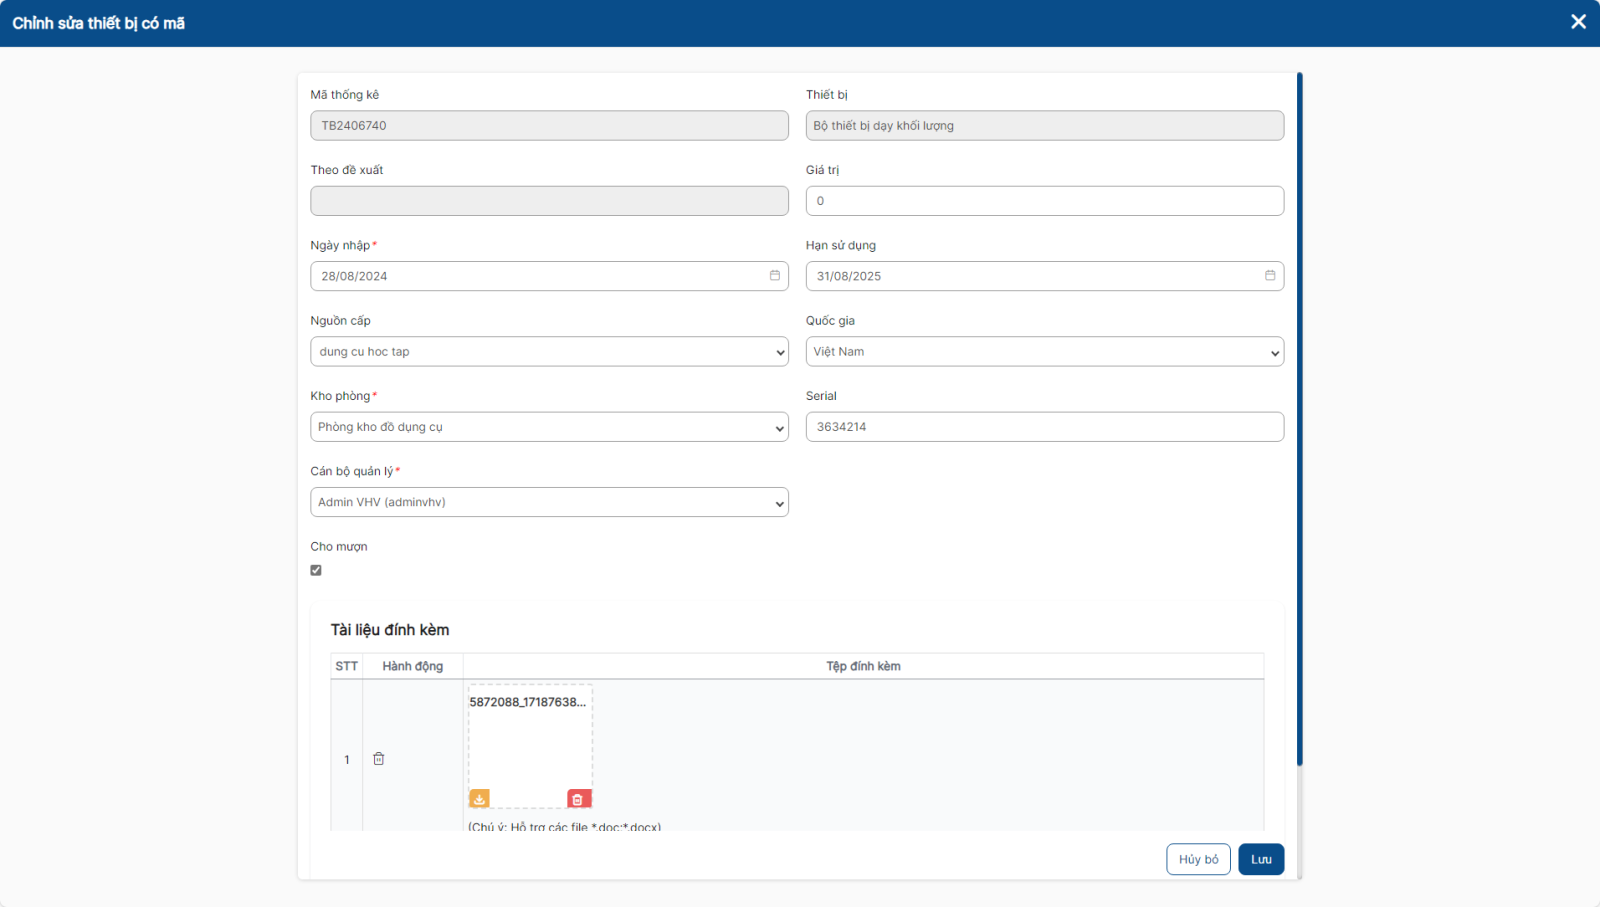Click trash icon in Hành động column
The width and height of the screenshot is (1600, 907).
(x=379, y=759)
